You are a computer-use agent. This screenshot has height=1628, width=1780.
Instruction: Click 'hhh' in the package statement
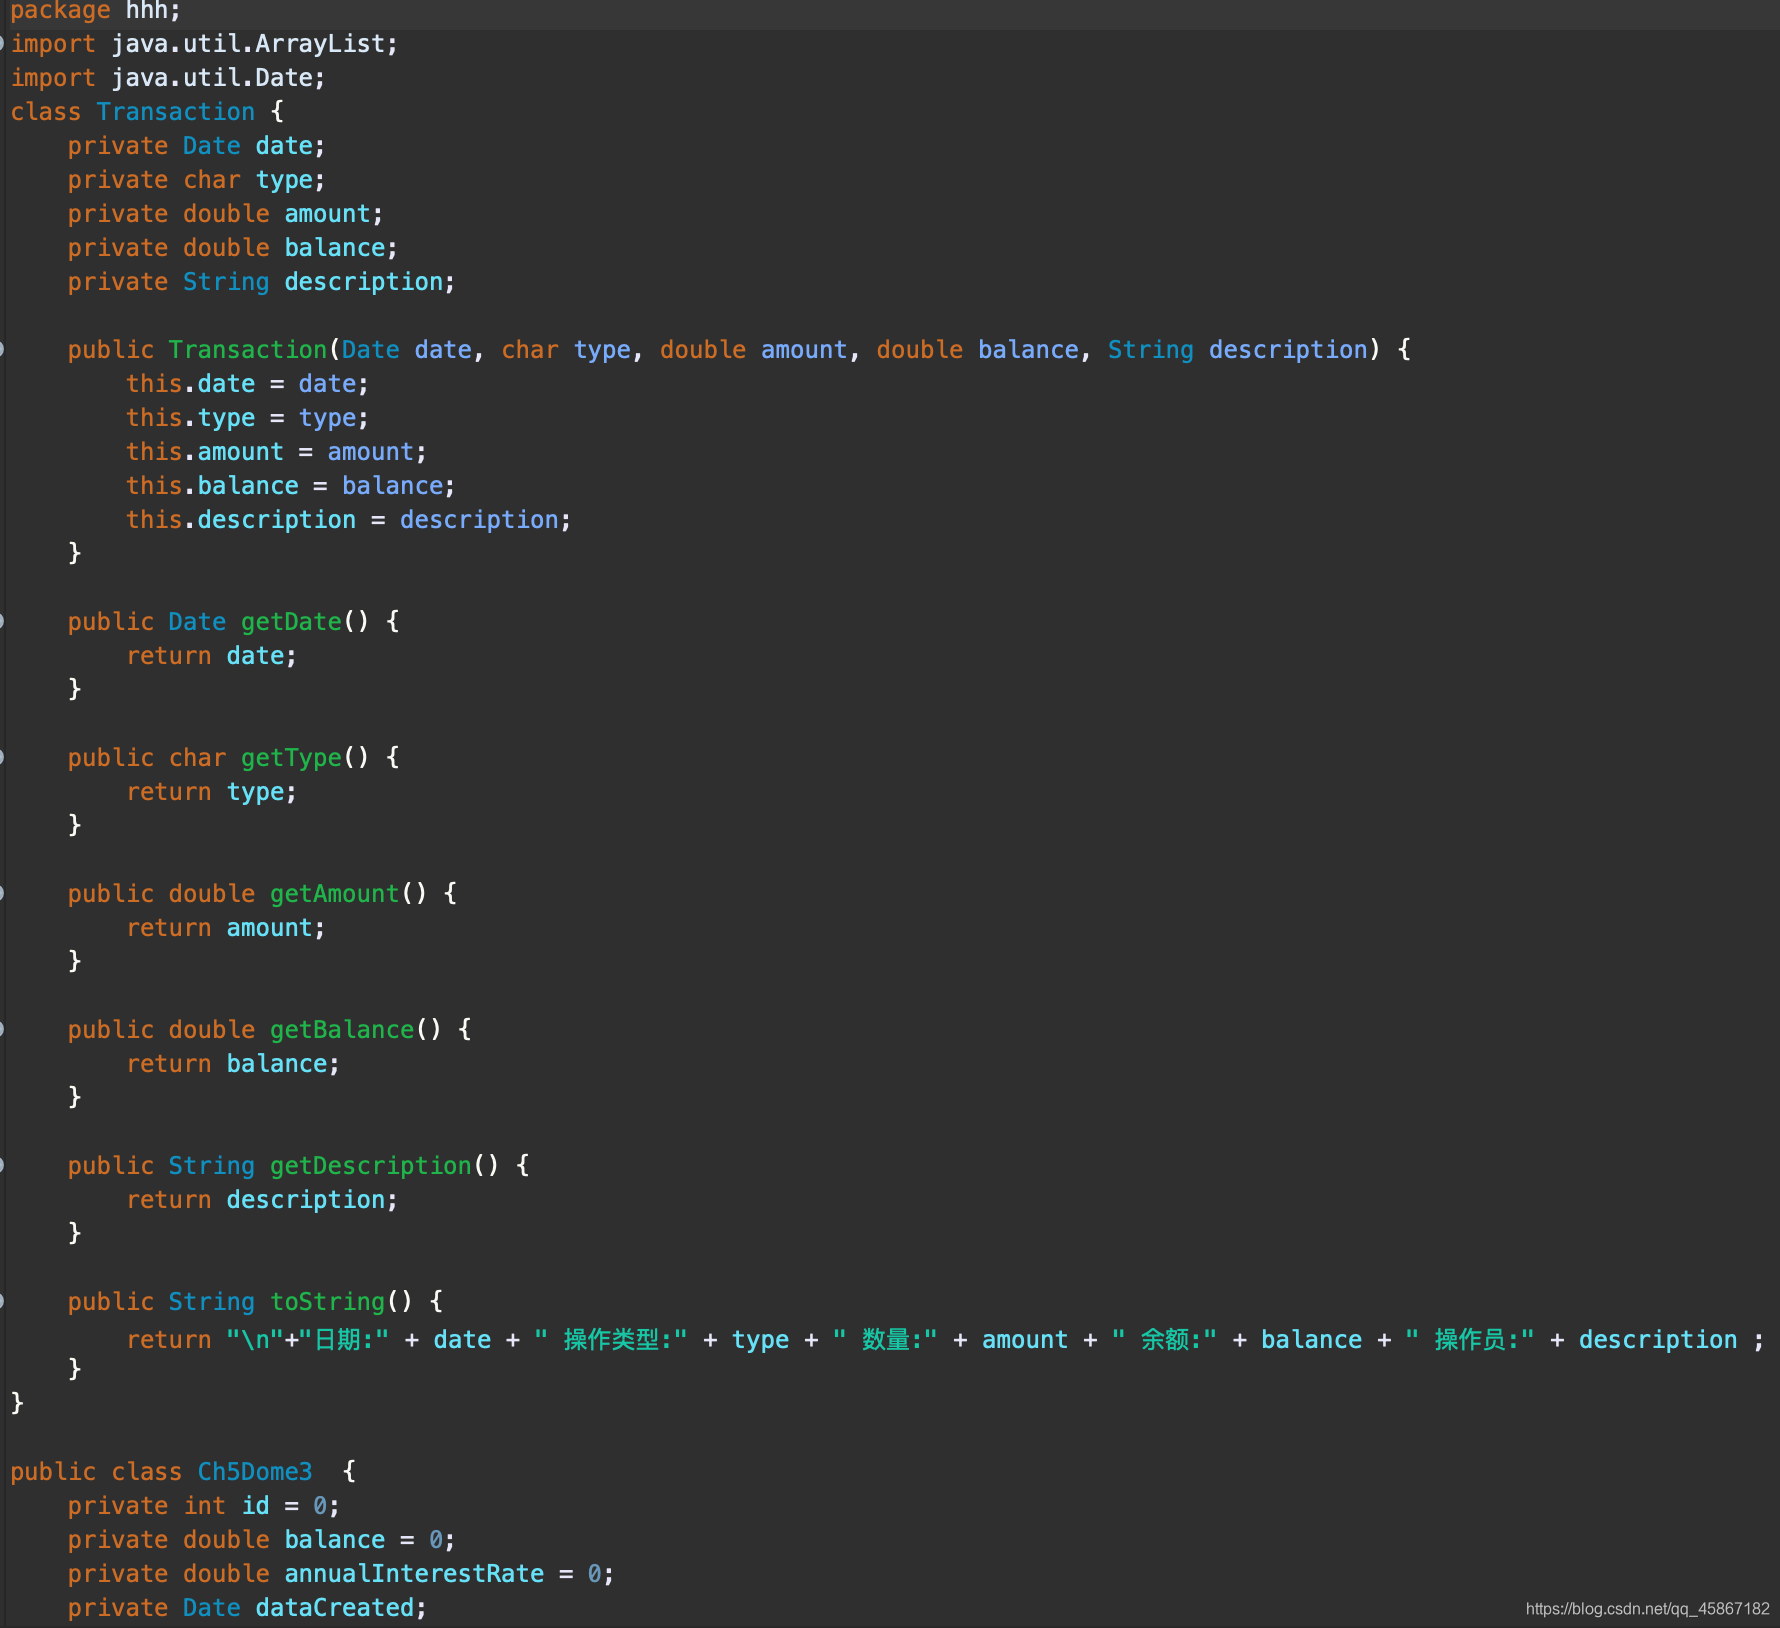pos(146,10)
